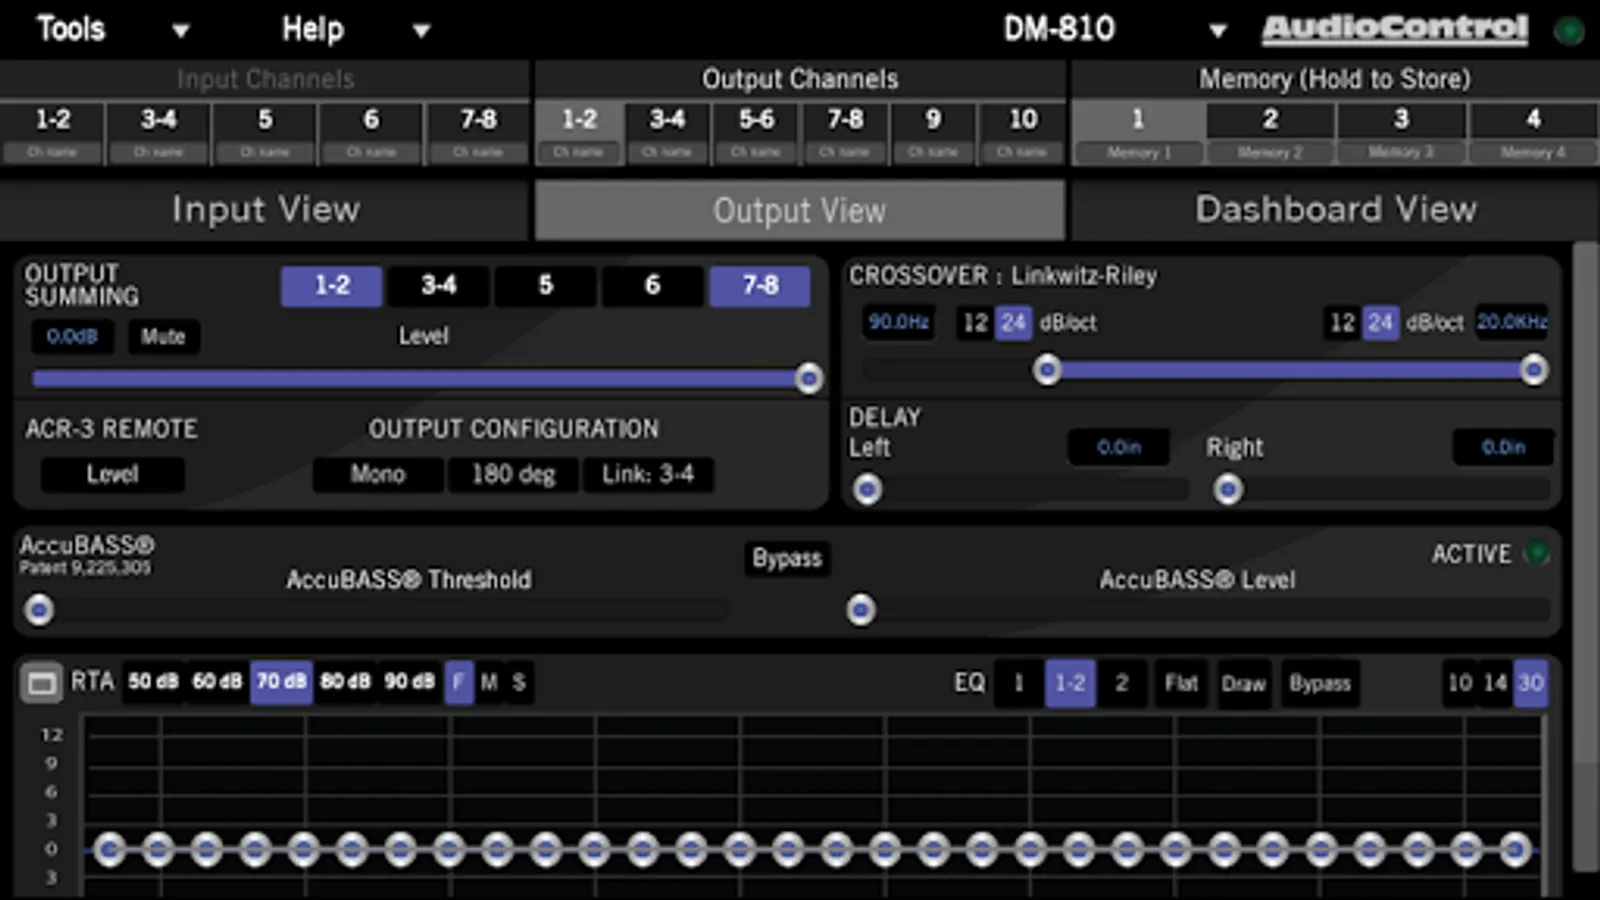The width and height of the screenshot is (1600, 900).
Task: Toggle output summing input 3-4
Action: pyautogui.click(x=439, y=286)
